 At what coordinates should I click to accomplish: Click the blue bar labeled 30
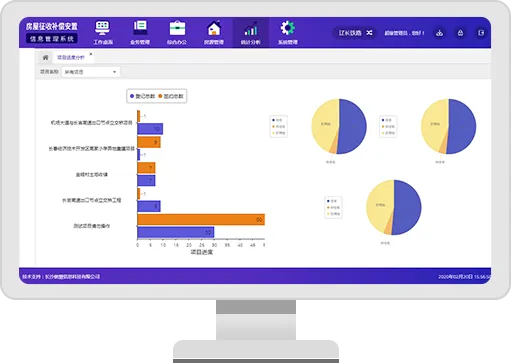click(176, 232)
